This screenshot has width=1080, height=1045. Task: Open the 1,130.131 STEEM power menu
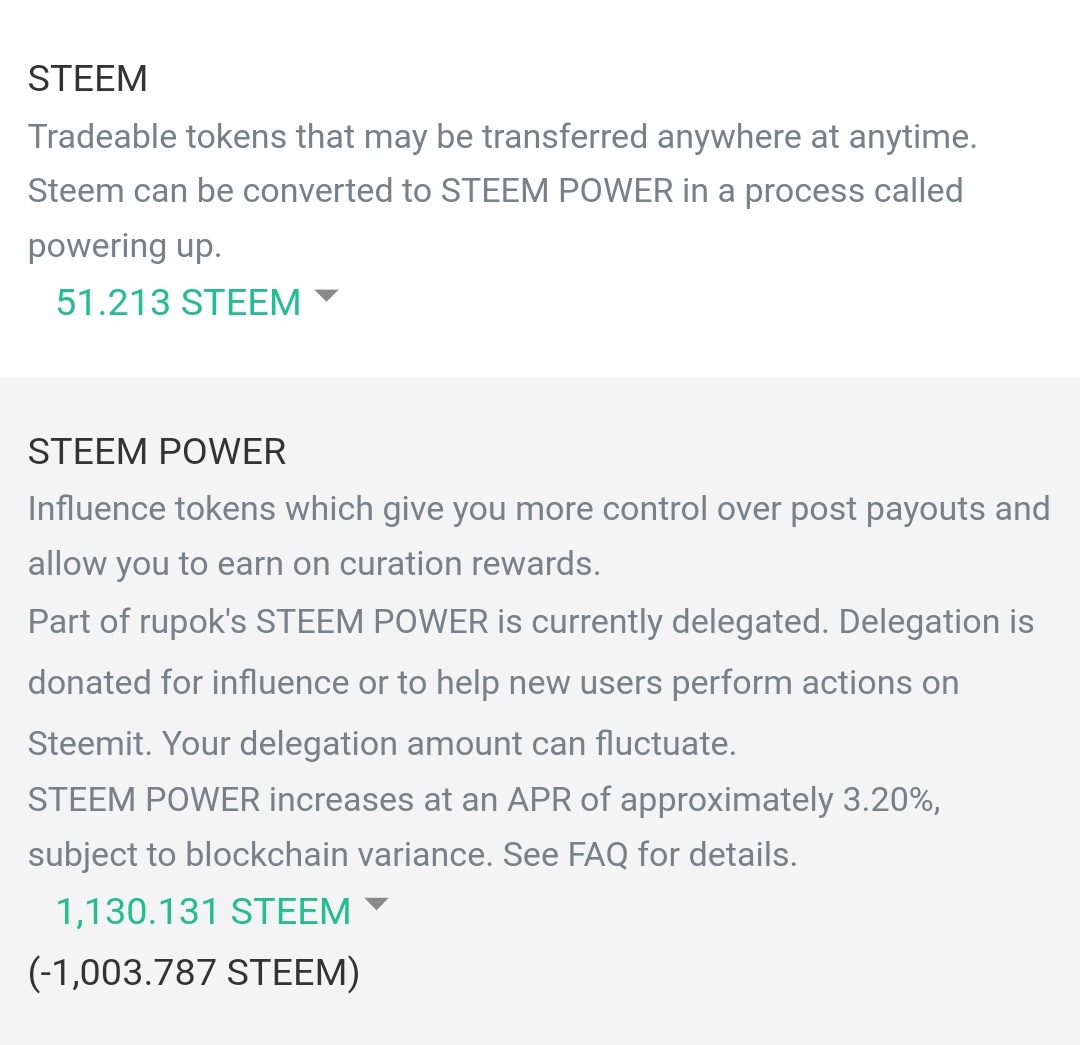pos(203,912)
